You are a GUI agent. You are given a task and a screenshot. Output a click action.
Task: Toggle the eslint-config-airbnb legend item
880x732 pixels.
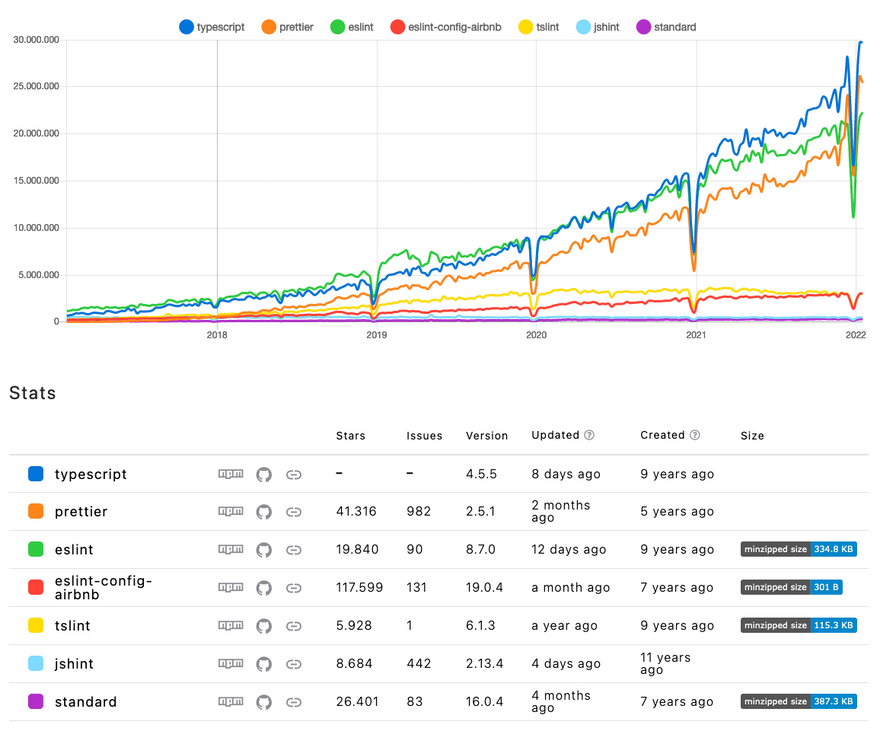tap(447, 27)
